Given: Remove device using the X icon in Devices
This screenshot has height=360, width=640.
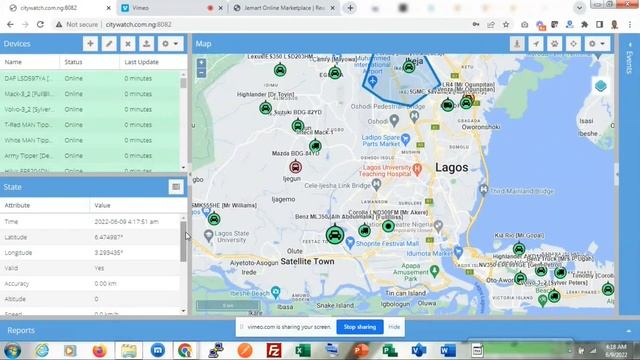Looking at the screenshot, I should pyautogui.click(x=128, y=44).
